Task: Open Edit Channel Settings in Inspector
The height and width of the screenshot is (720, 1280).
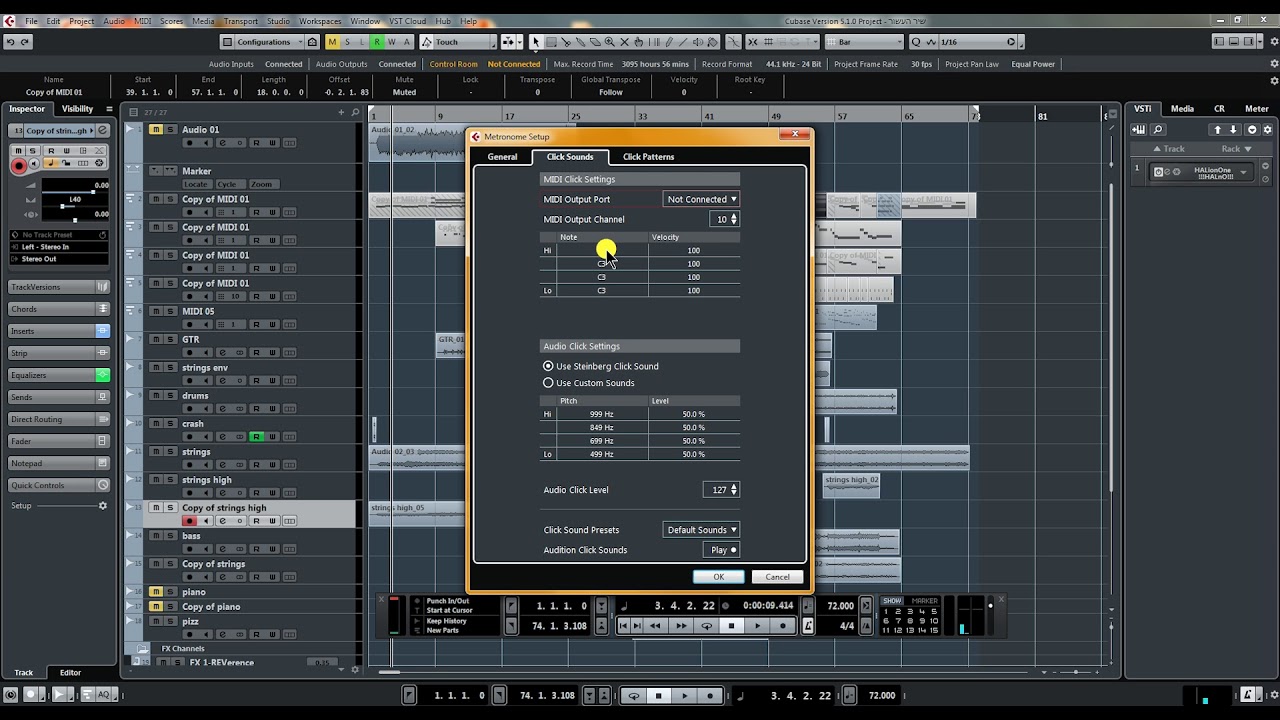Action: click(x=102, y=131)
